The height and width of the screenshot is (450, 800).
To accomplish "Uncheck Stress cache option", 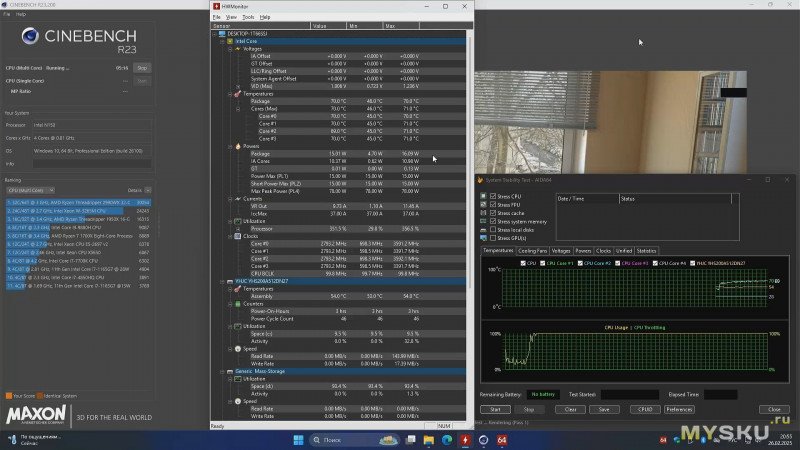I will (493, 213).
